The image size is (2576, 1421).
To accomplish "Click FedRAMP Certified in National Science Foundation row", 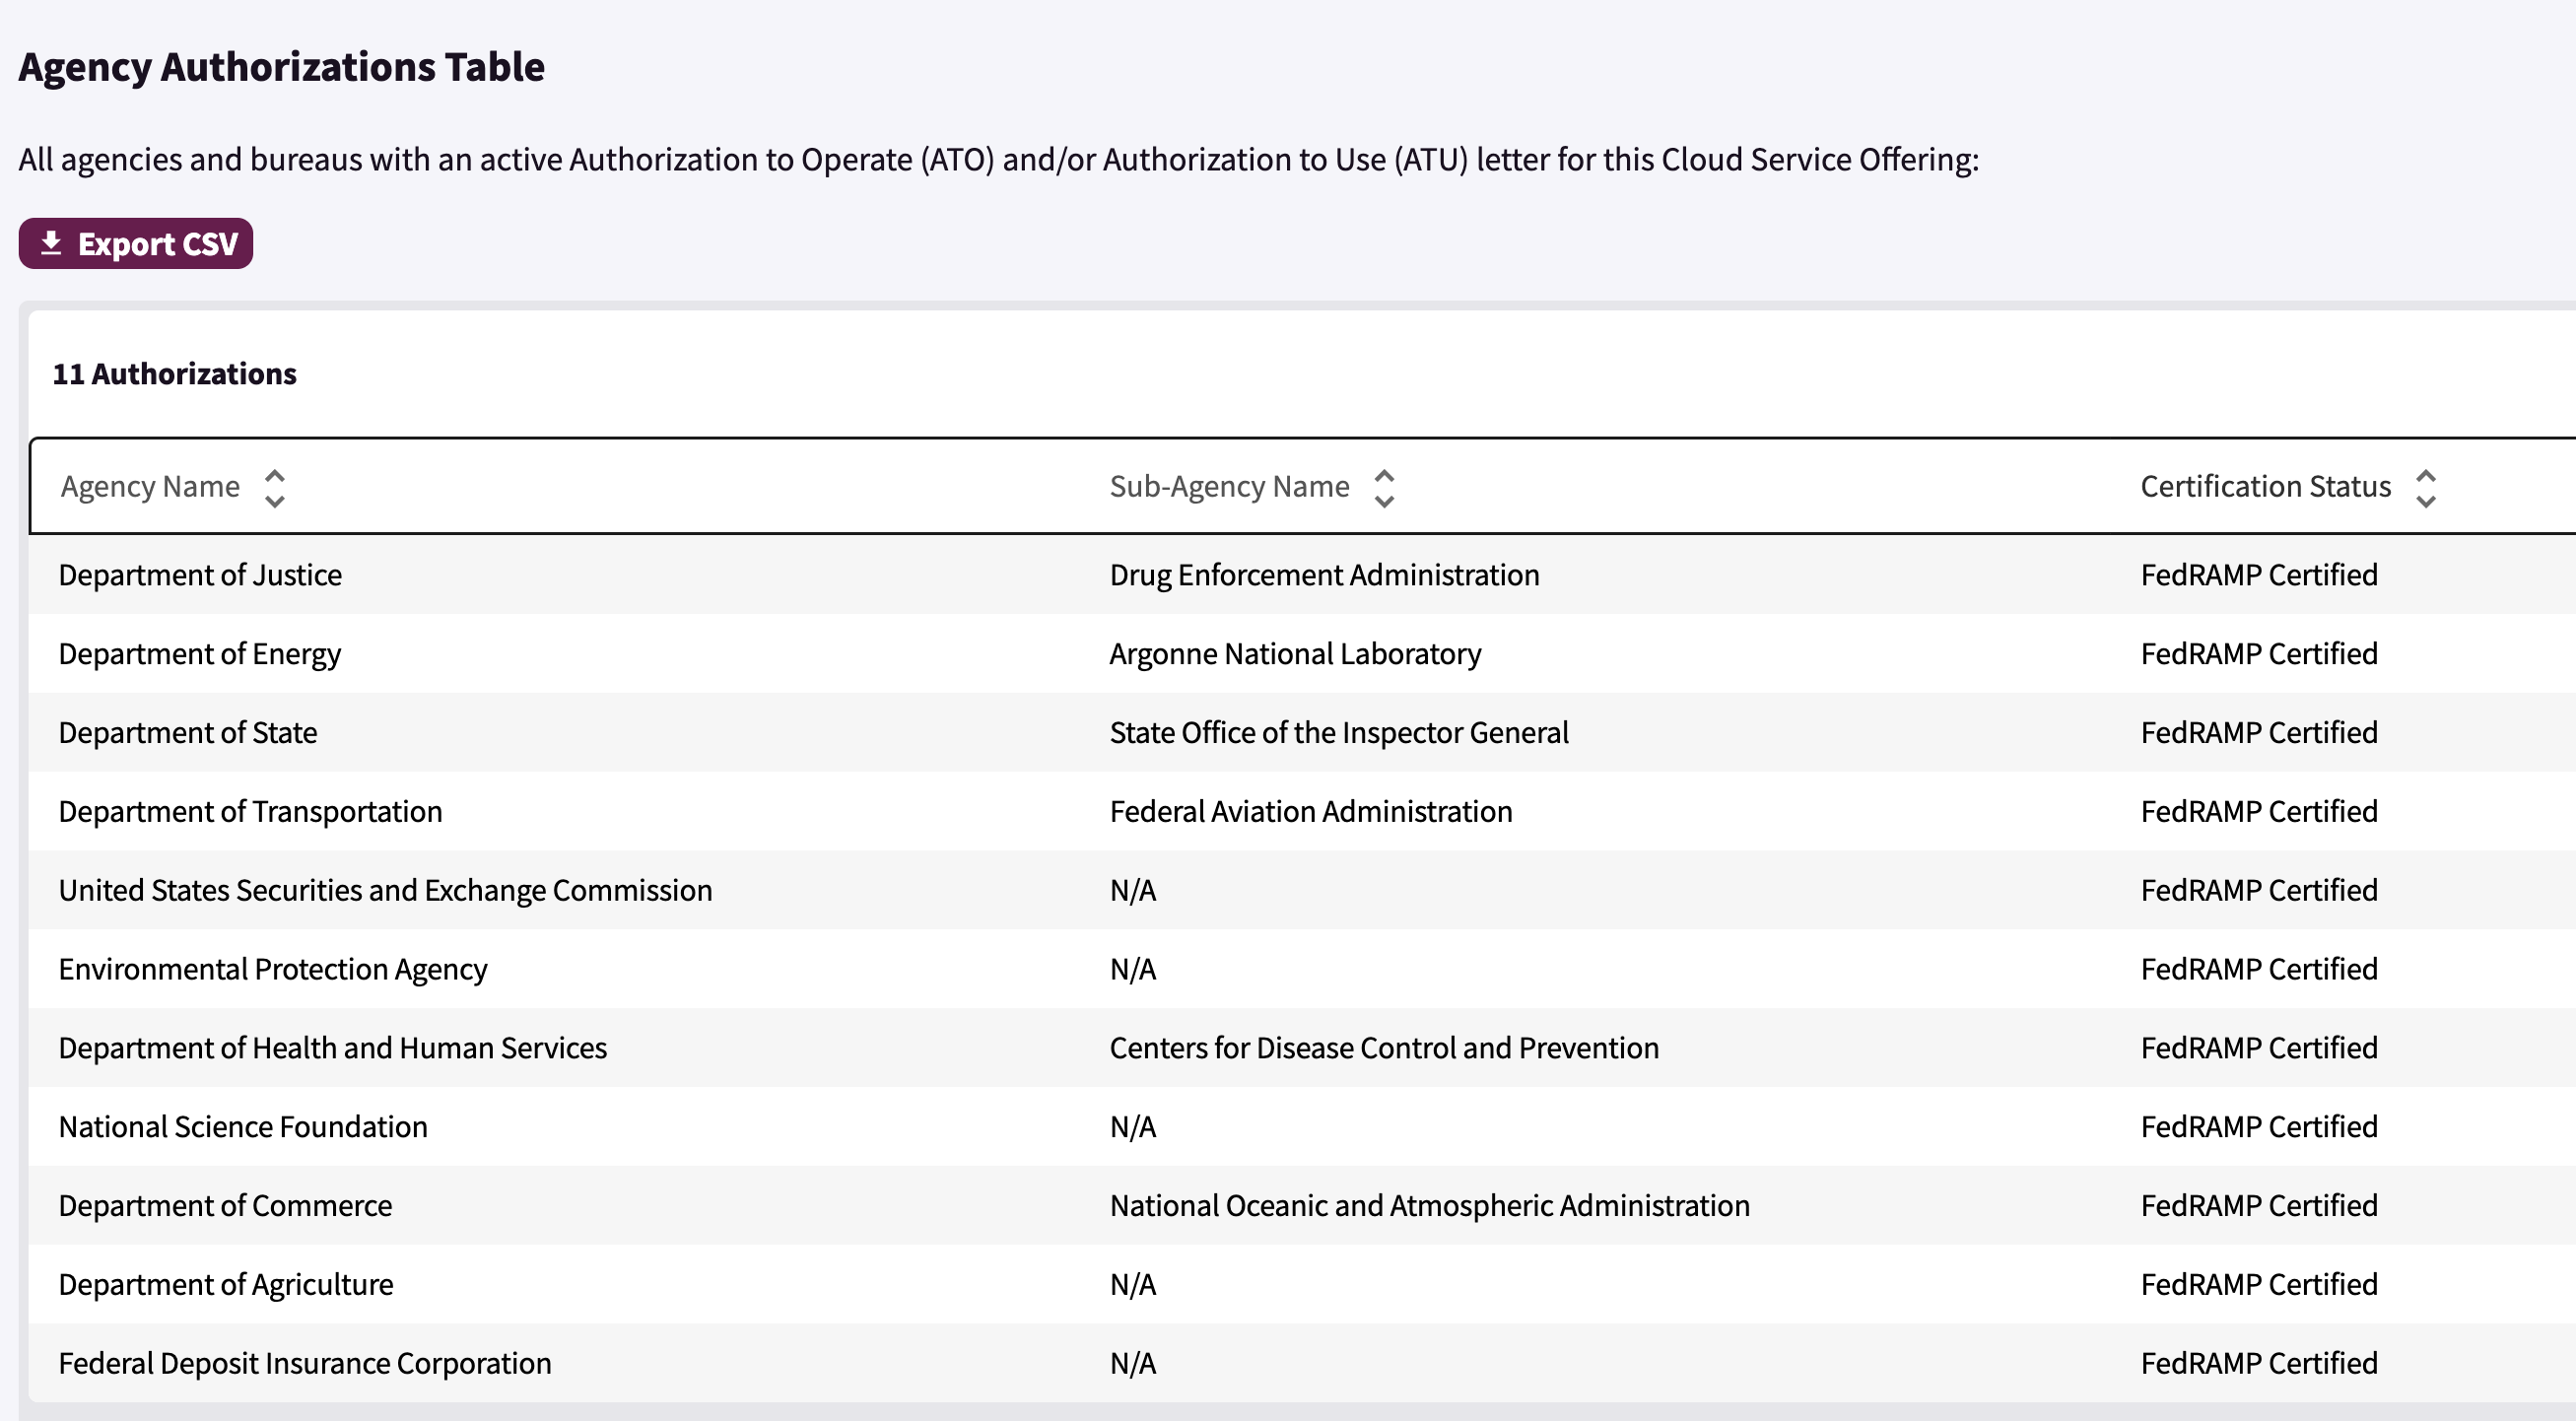I will [2259, 1127].
